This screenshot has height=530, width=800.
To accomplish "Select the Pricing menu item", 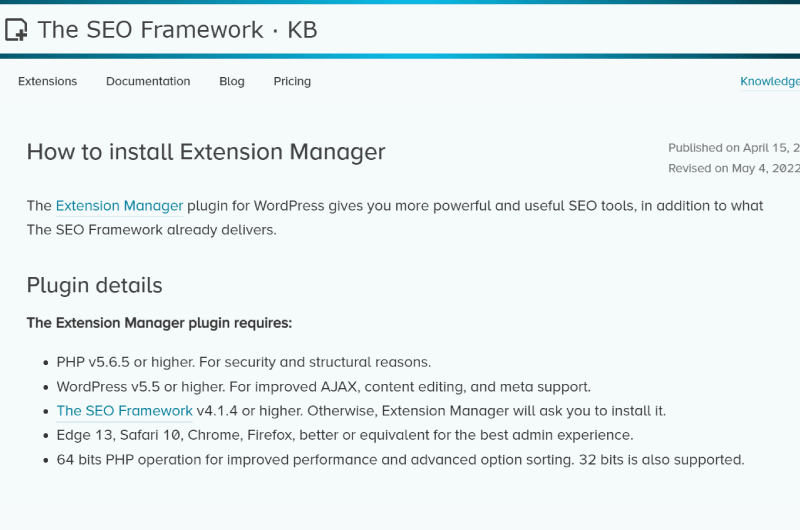I will click(292, 81).
